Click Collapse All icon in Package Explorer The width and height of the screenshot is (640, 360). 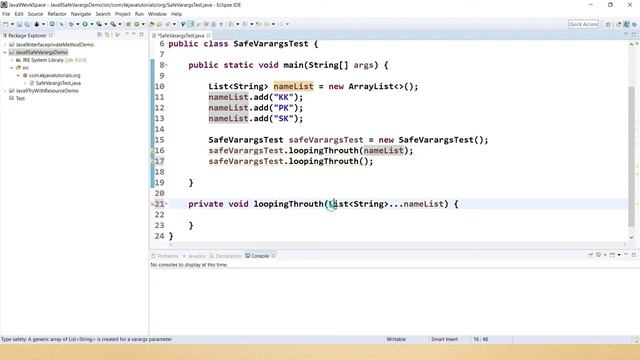pos(99,35)
